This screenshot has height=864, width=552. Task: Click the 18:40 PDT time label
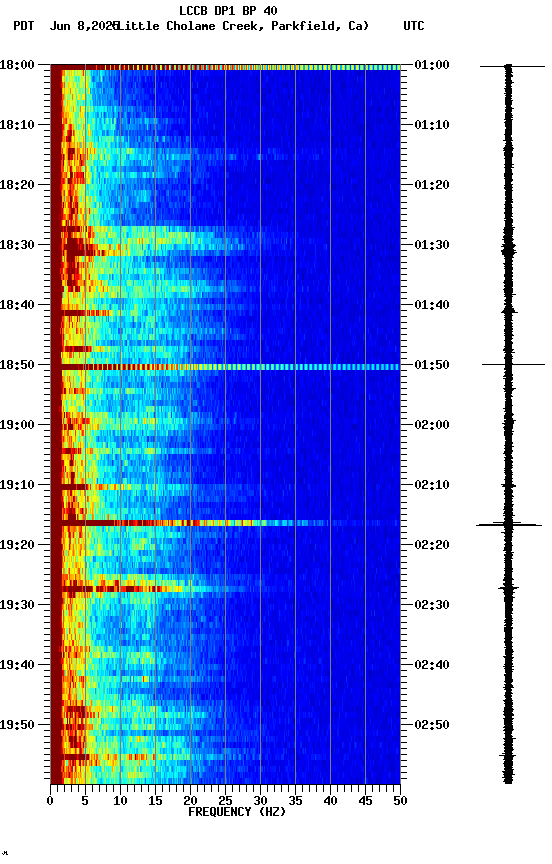coord(17,305)
